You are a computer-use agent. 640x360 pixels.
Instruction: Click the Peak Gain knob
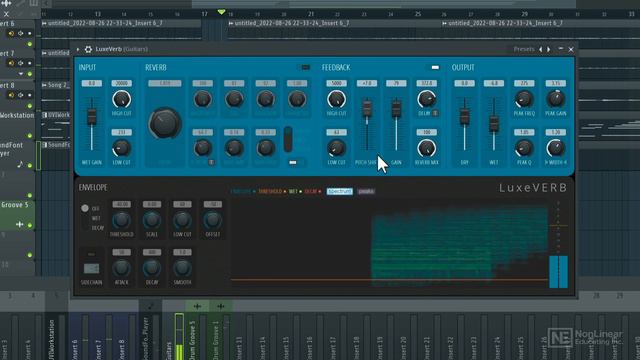[555, 99]
